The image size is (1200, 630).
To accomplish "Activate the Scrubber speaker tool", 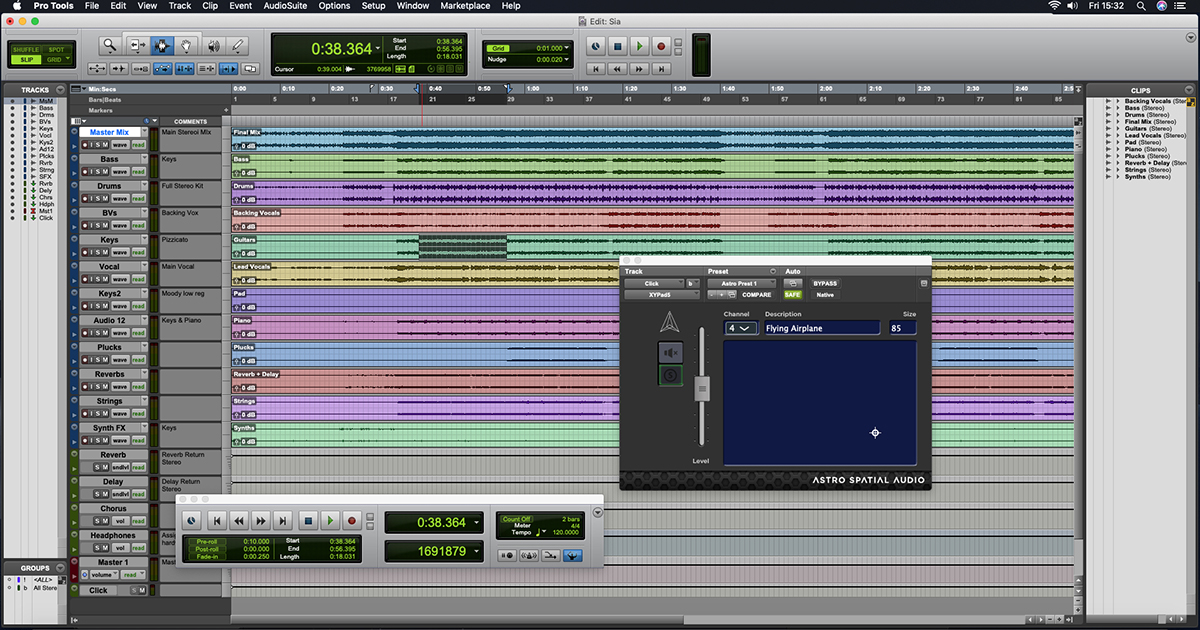I will (x=213, y=45).
